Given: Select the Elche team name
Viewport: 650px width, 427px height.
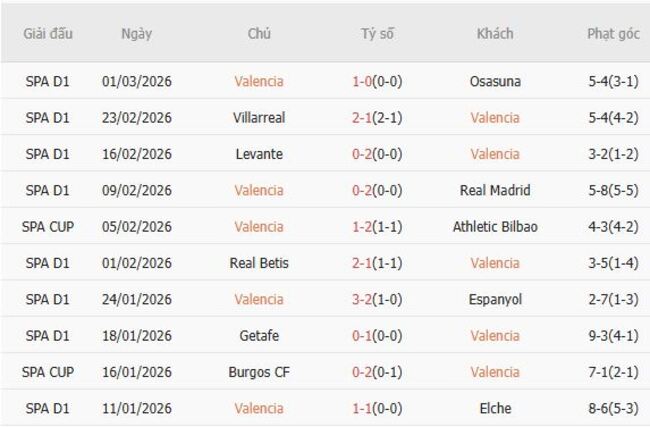Looking at the screenshot, I should (495, 408).
